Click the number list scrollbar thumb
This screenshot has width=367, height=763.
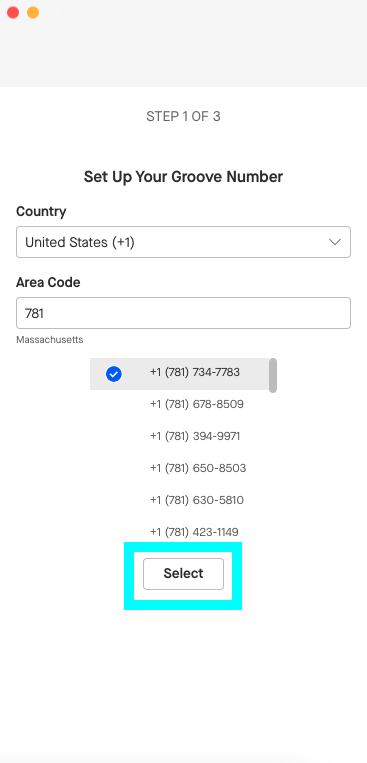[273, 375]
